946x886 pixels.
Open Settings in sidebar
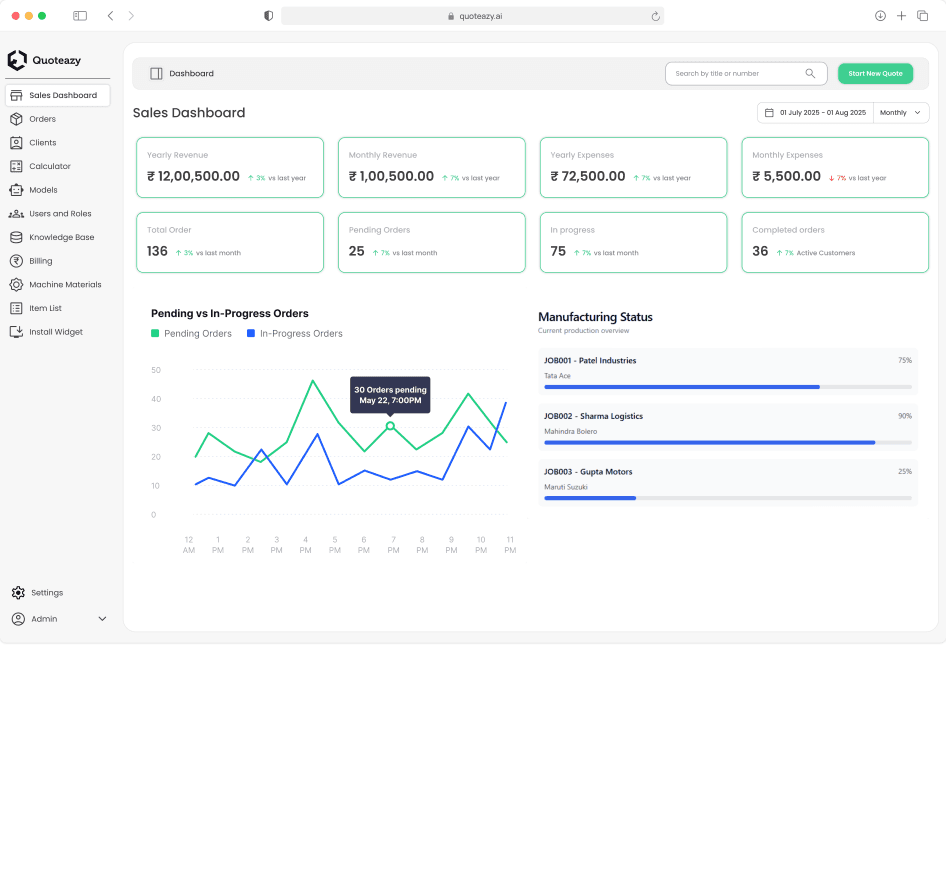pos(46,593)
